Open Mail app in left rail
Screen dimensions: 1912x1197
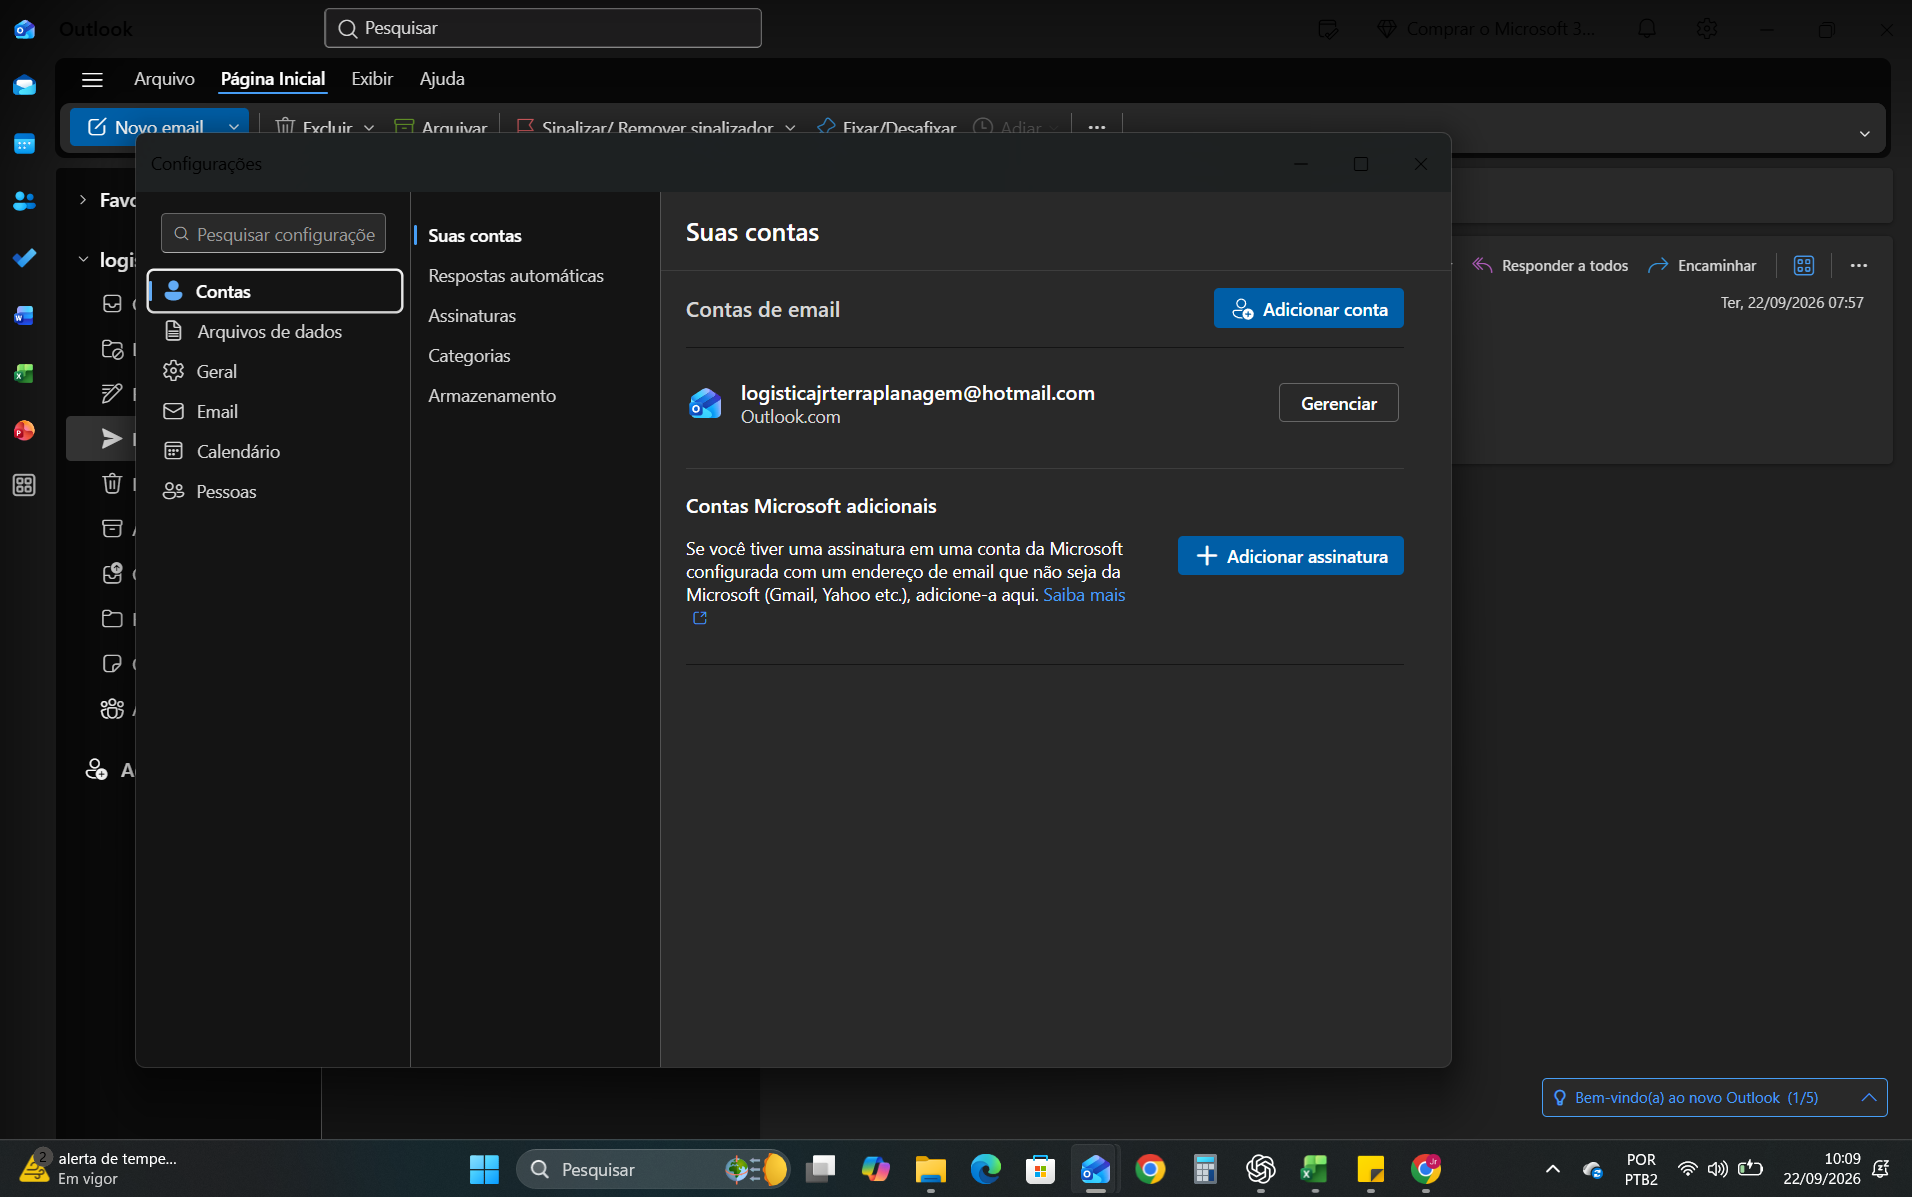(x=24, y=86)
